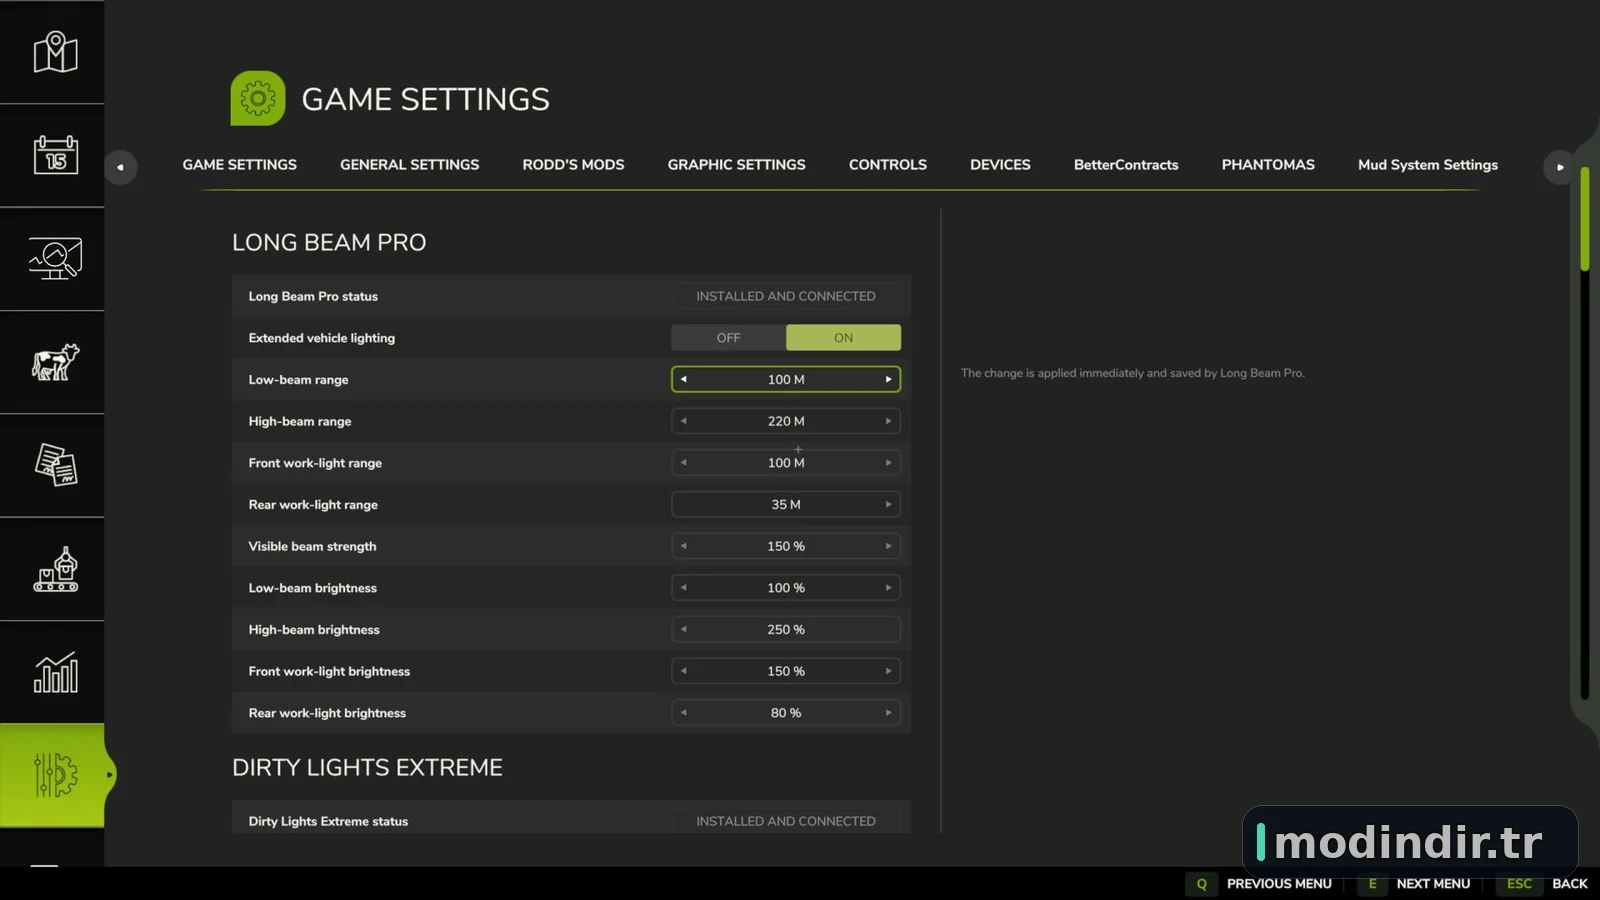The image size is (1600, 900).
Task: Click the Low-beam range 100 M field
Action: click(786, 379)
